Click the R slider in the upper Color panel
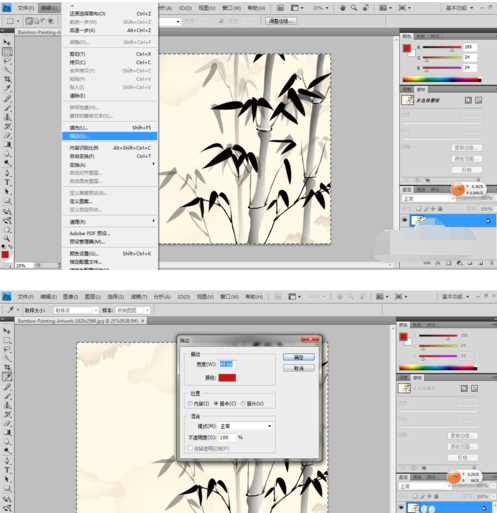Viewport: 497px width, 513px height. [x=442, y=47]
